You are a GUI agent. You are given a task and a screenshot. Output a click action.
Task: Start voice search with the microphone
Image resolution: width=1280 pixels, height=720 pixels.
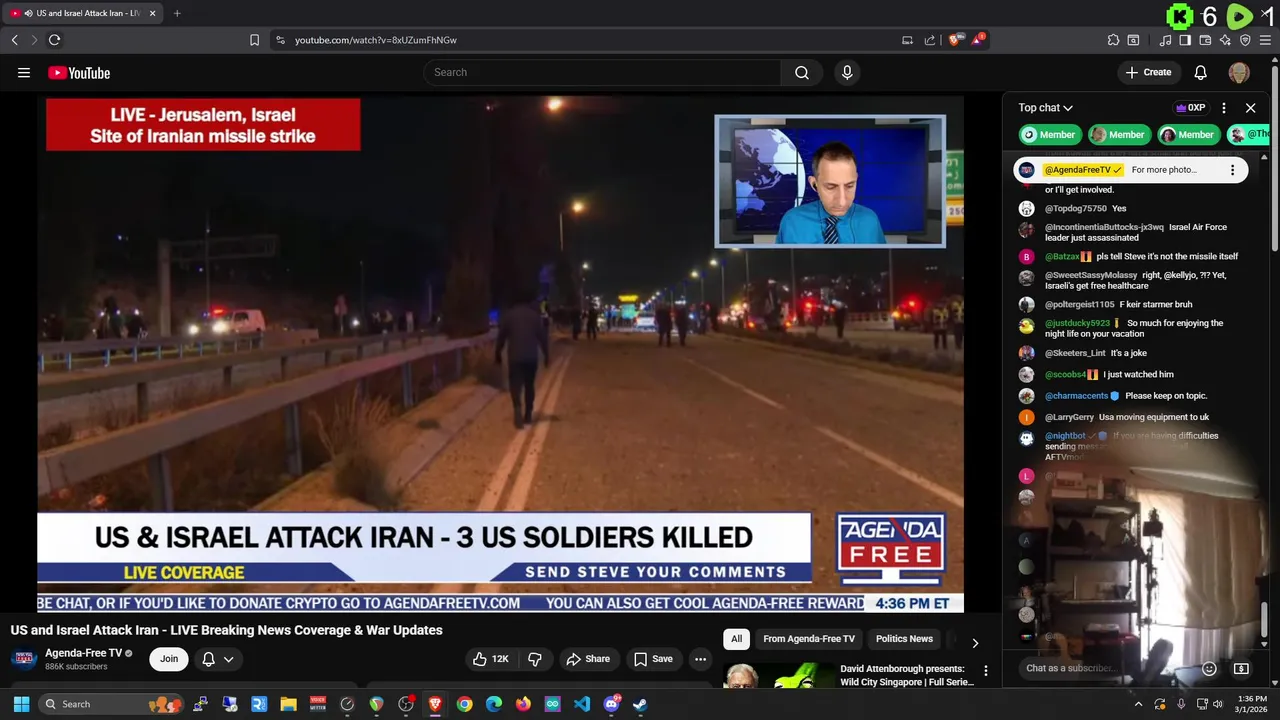click(847, 72)
